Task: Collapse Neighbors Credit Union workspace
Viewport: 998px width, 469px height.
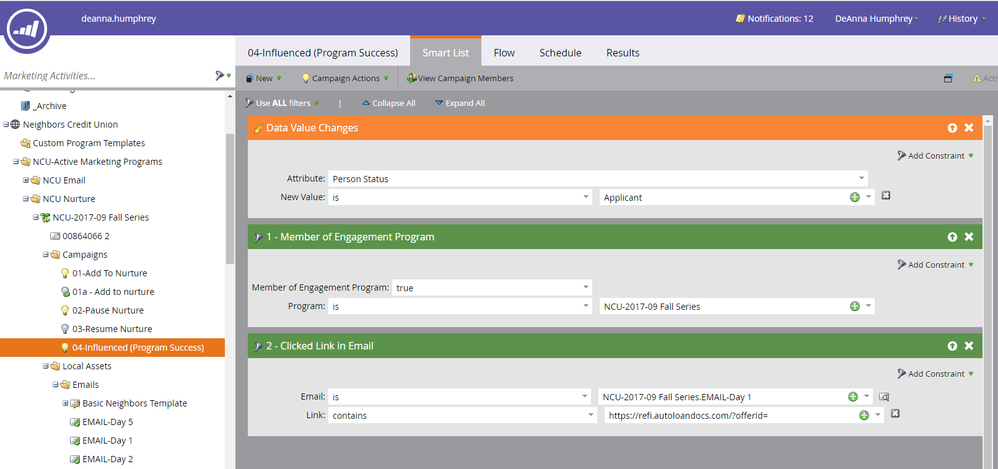Action: 6,124
